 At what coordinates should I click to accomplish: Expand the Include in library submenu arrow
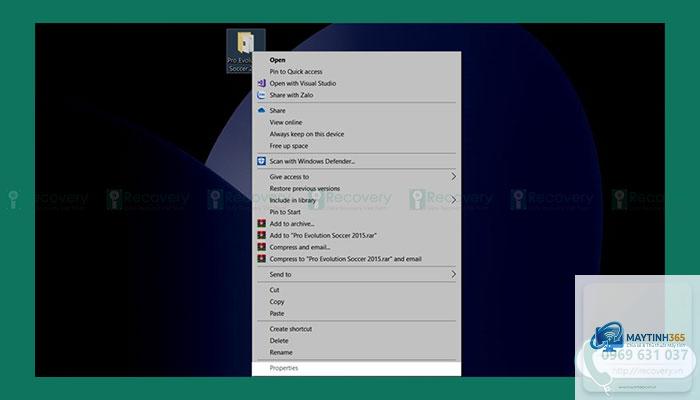tap(453, 200)
